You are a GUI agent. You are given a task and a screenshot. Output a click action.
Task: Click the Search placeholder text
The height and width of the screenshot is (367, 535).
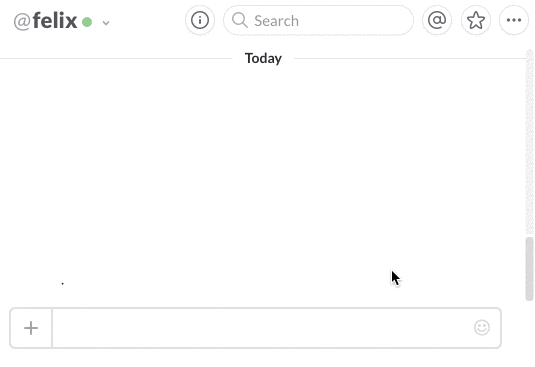point(276,21)
